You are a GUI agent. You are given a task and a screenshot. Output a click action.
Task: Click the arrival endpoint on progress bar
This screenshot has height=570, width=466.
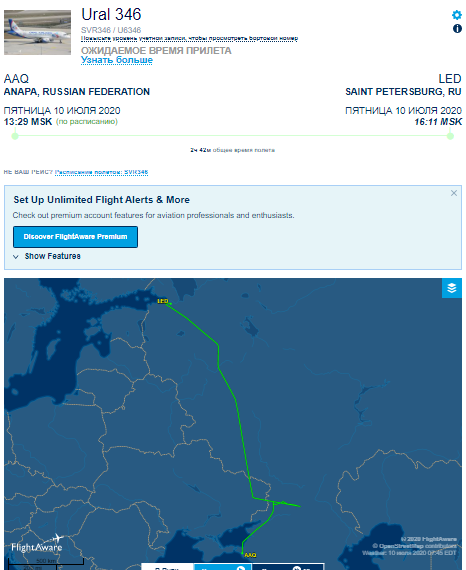click(x=450, y=136)
